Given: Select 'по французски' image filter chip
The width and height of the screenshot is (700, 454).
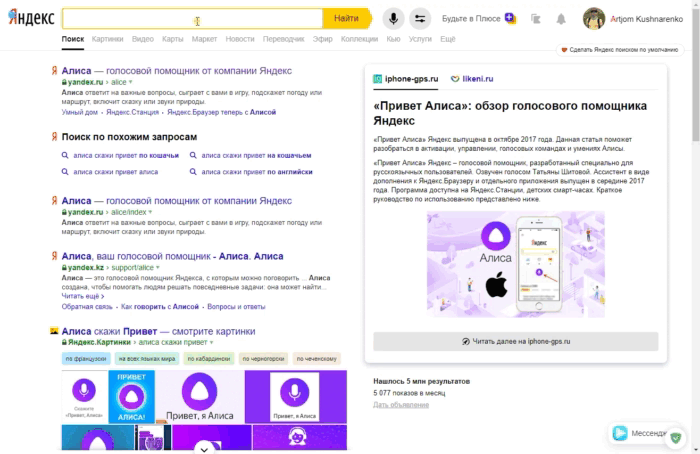Looking at the screenshot, I should click(x=86, y=358).
